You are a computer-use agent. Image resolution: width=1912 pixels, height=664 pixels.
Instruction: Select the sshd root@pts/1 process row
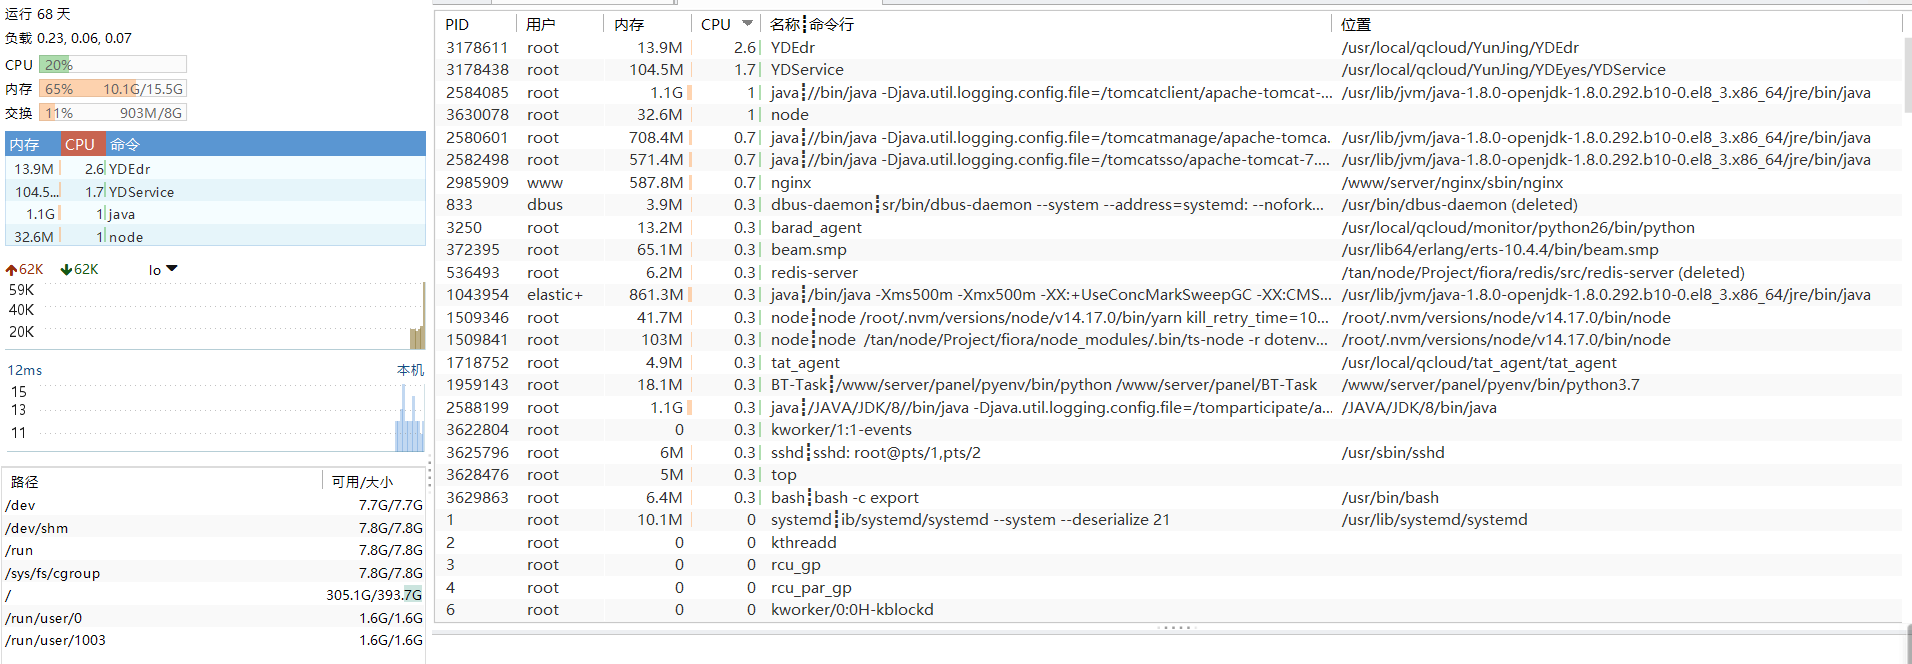point(1168,452)
